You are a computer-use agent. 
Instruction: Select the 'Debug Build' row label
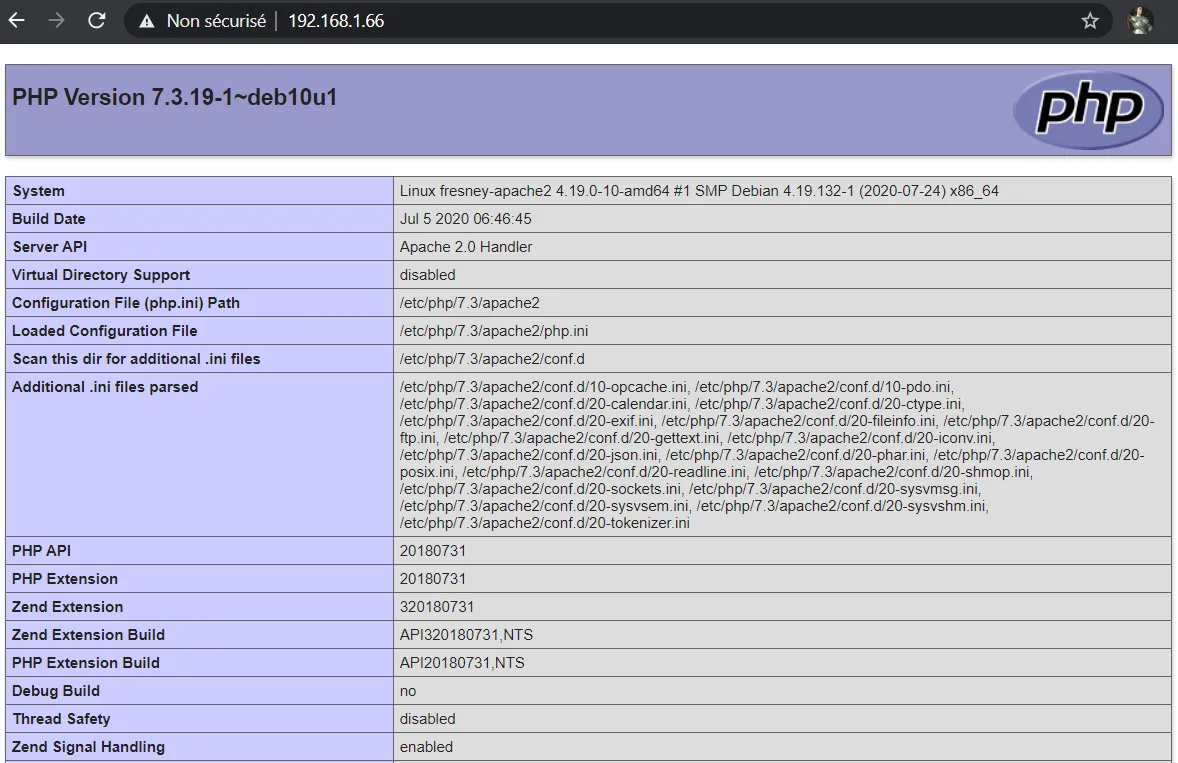56,690
